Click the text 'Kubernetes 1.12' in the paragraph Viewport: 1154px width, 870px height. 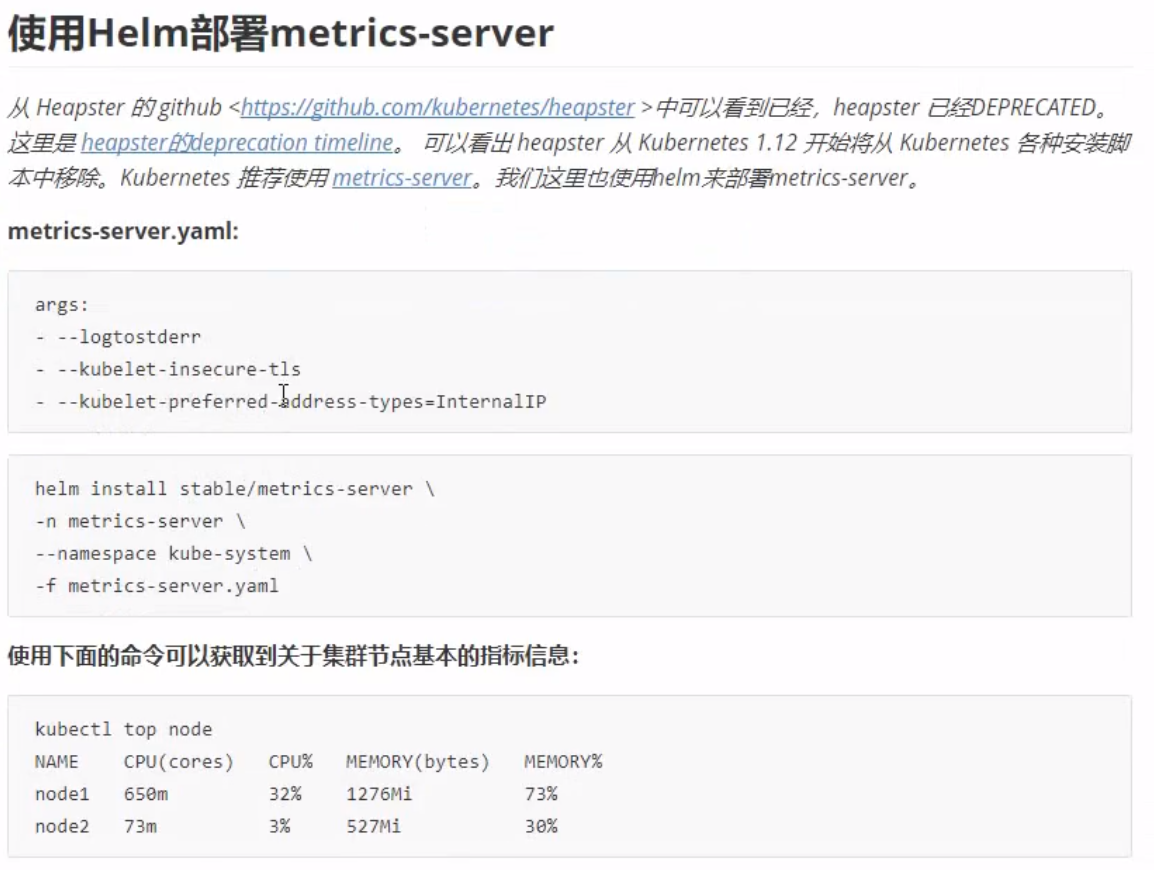tap(718, 142)
